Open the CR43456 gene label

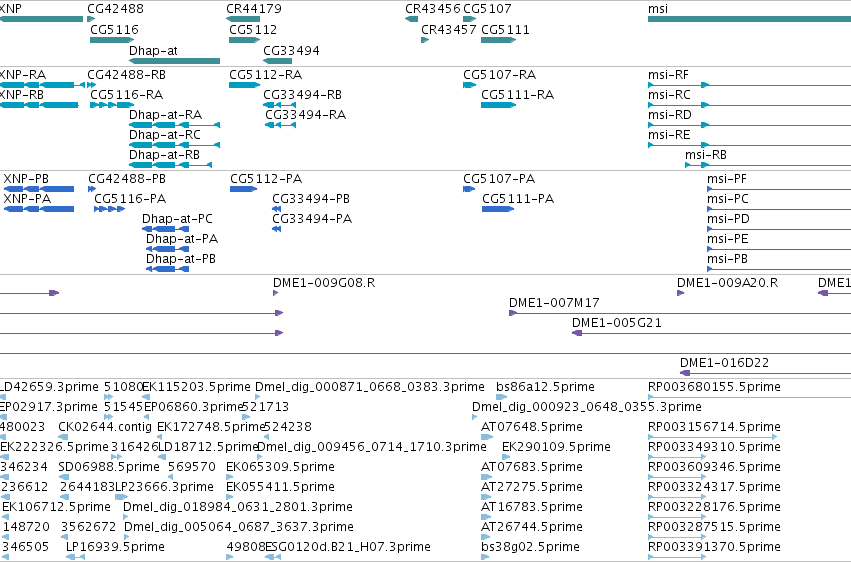(x=433, y=9)
